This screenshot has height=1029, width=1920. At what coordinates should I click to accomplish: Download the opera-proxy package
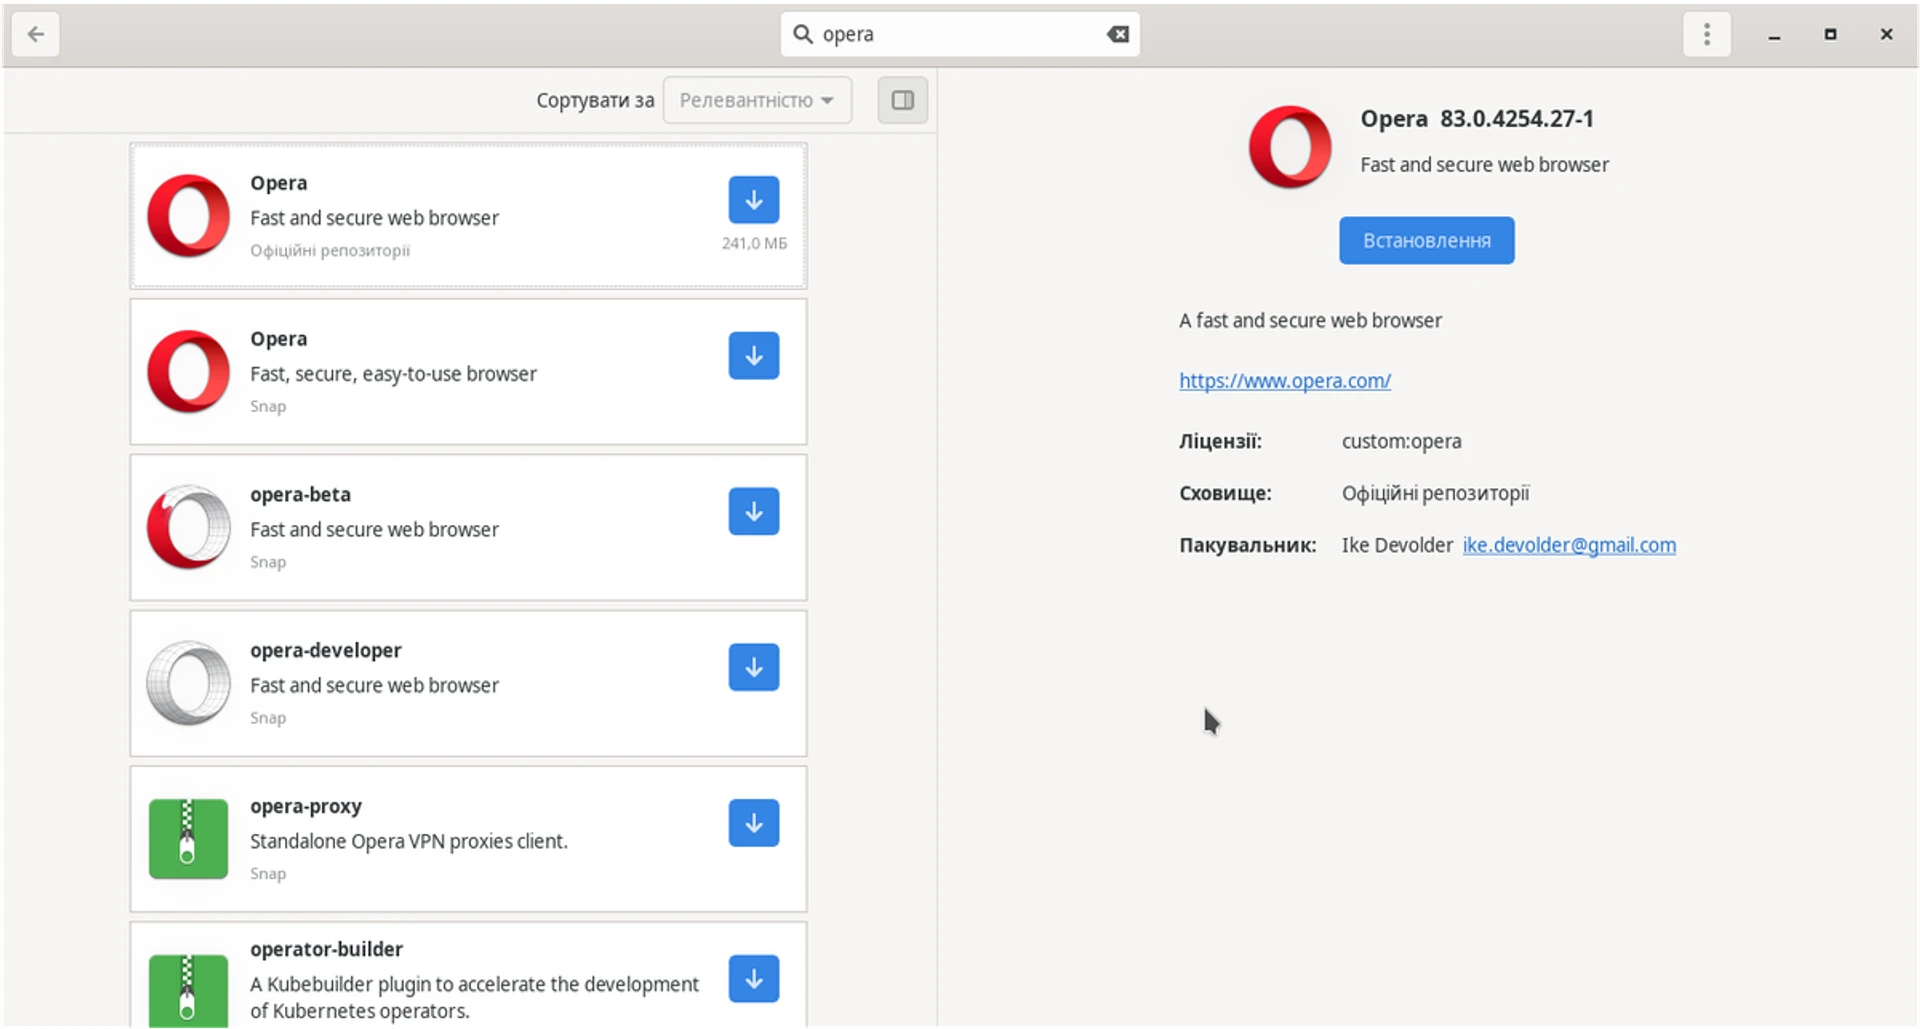[754, 823]
